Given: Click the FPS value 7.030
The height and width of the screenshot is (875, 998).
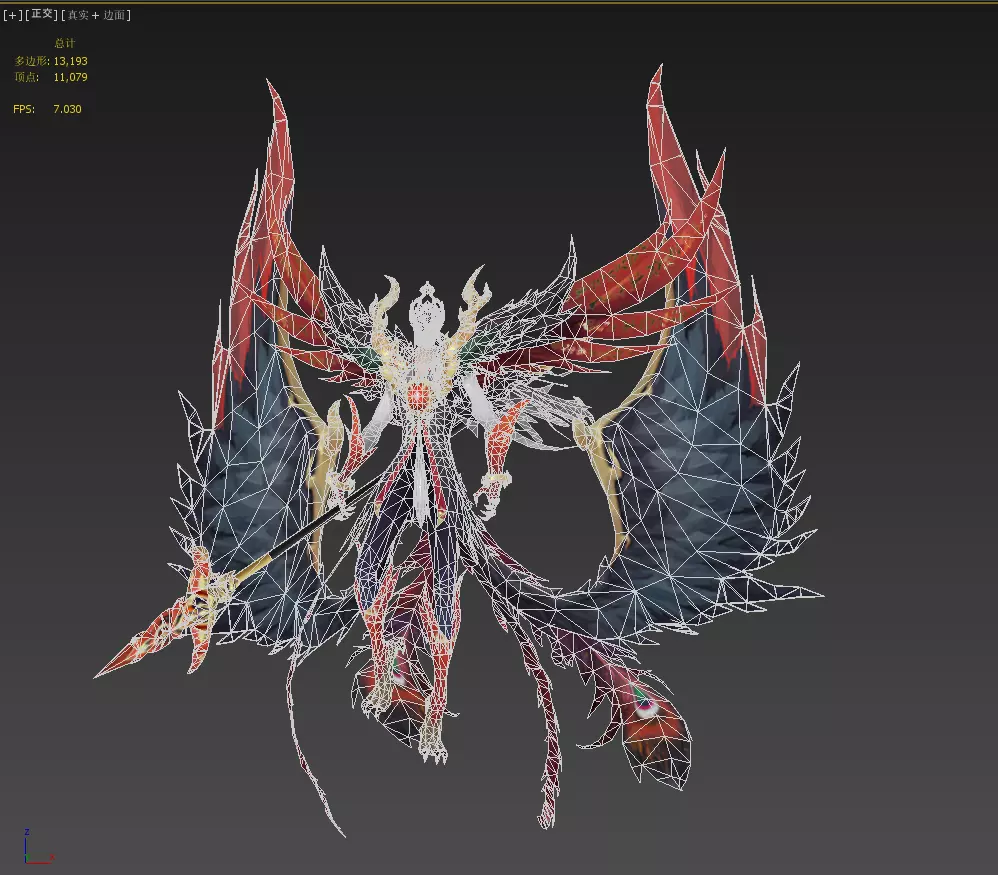Looking at the screenshot, I should pyautogui.click(x=67, y=109).
